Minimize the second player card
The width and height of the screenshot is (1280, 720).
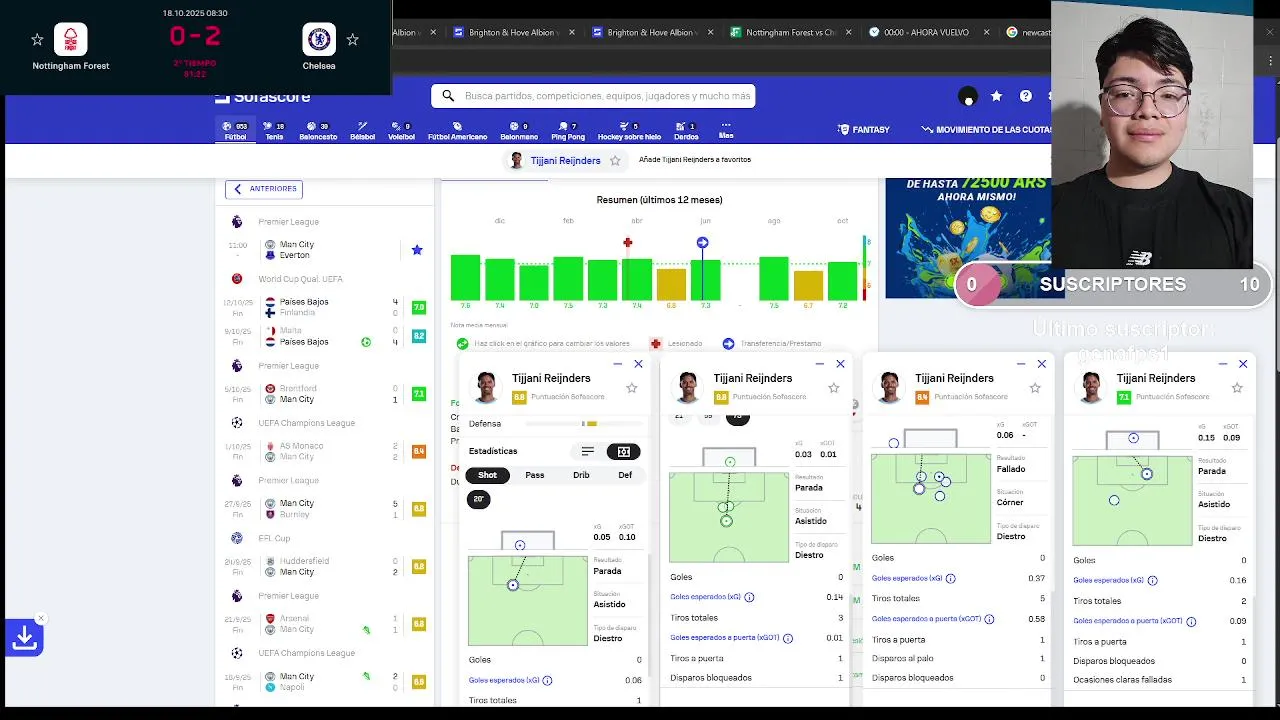[x=819, y=364]
